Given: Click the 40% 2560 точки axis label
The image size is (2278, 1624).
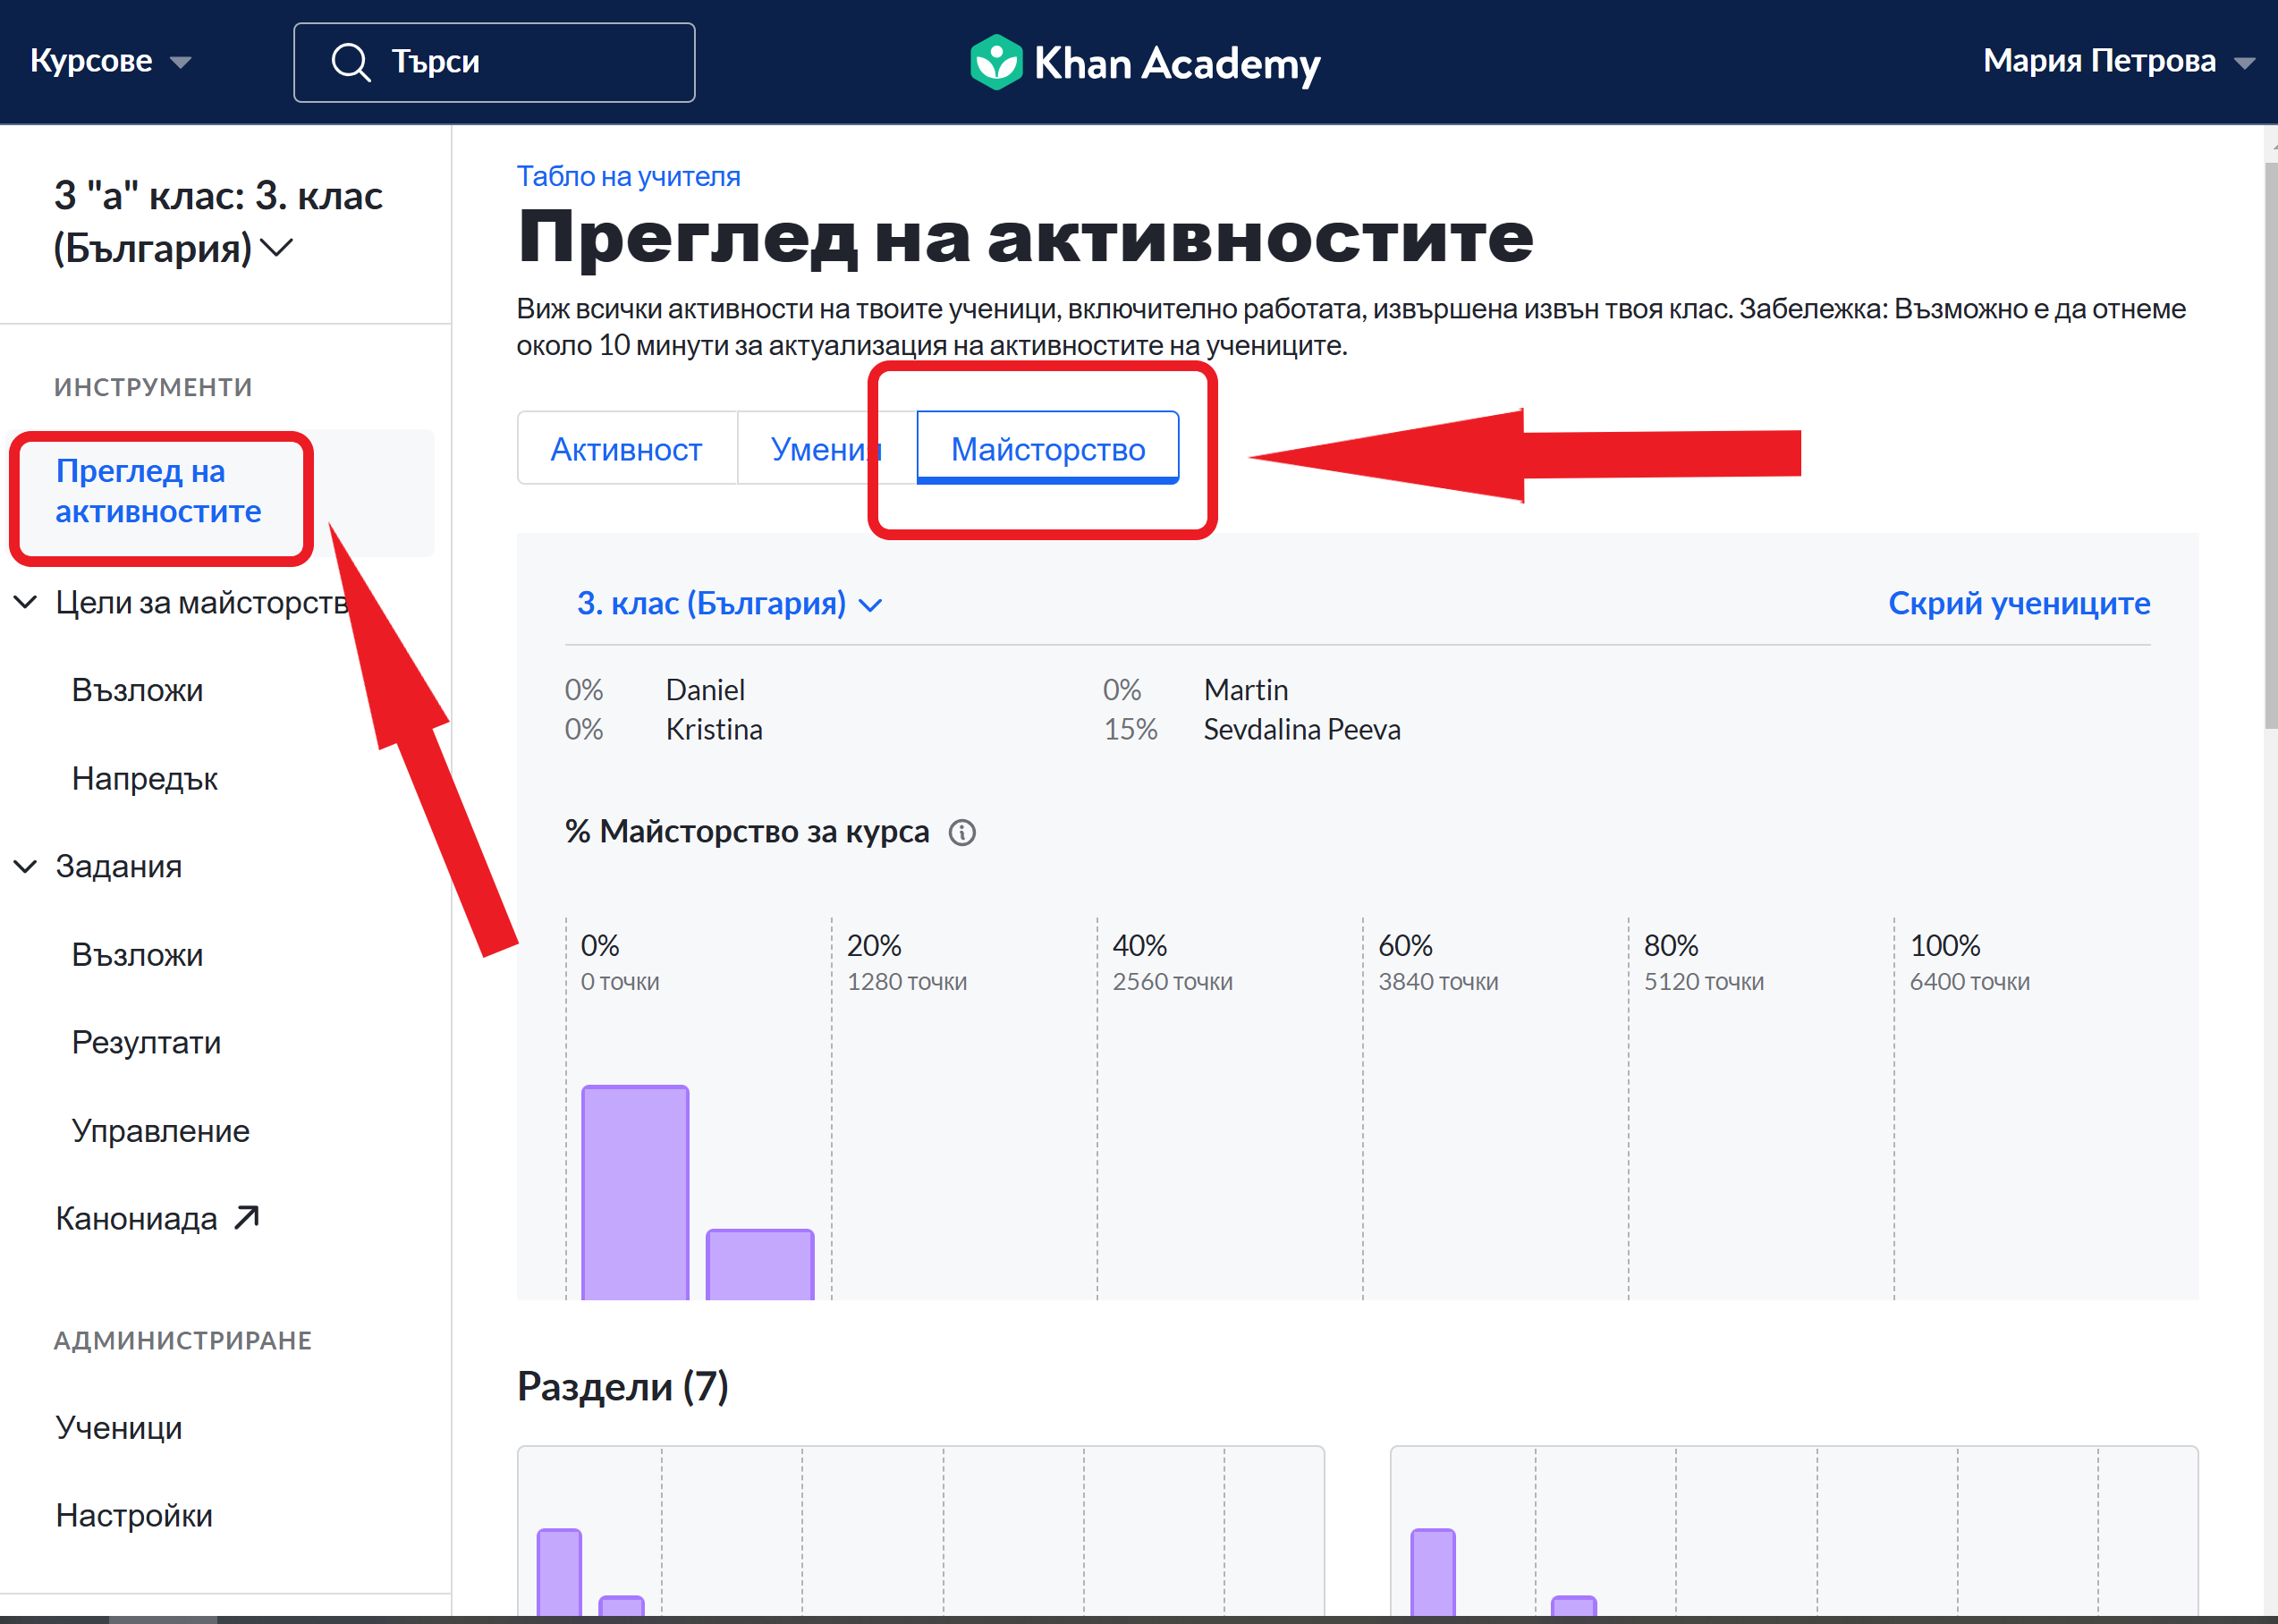Looking at the screenshot, I should [1172, 961].
